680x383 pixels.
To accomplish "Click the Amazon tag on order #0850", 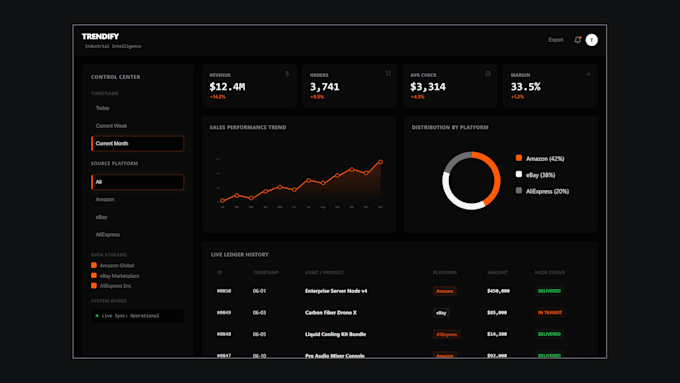I will 445,291.
